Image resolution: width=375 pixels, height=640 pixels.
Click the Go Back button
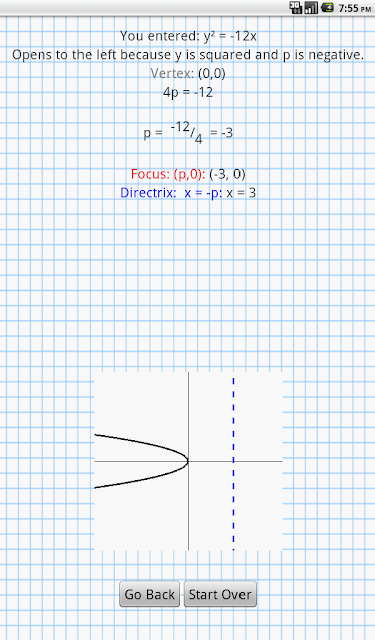[149, 594]
